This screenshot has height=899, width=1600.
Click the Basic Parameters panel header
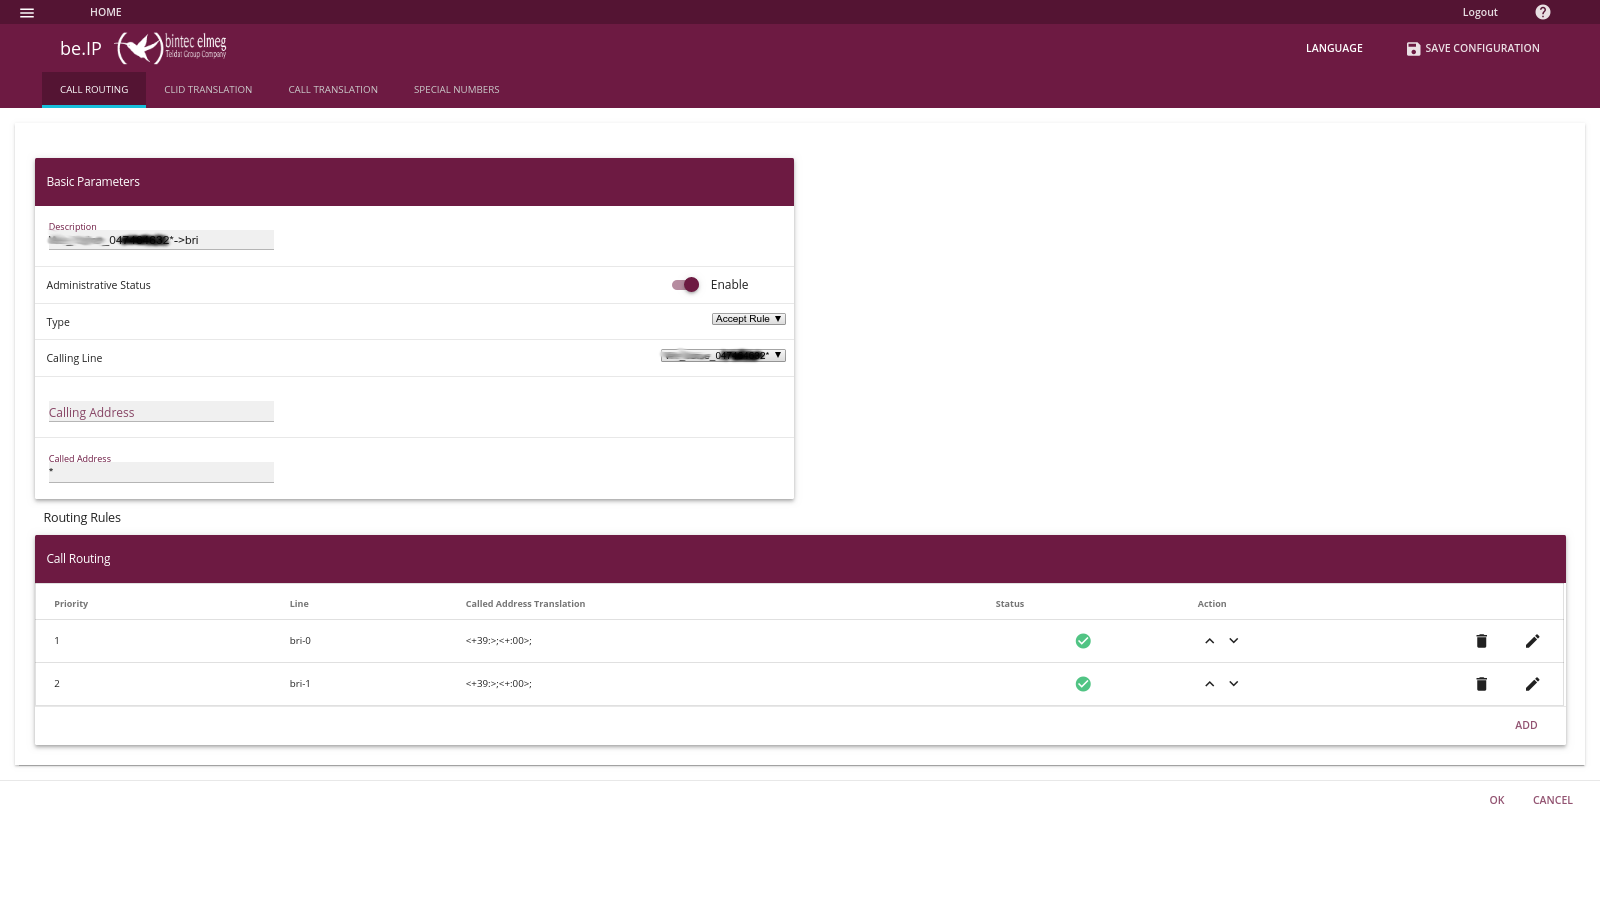click(414, 182)
